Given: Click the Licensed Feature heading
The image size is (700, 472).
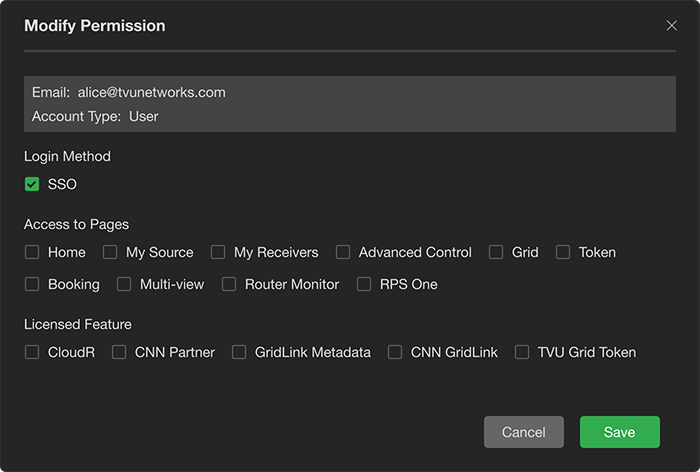Looking at the screenshot, I should [x=78, y=324].
